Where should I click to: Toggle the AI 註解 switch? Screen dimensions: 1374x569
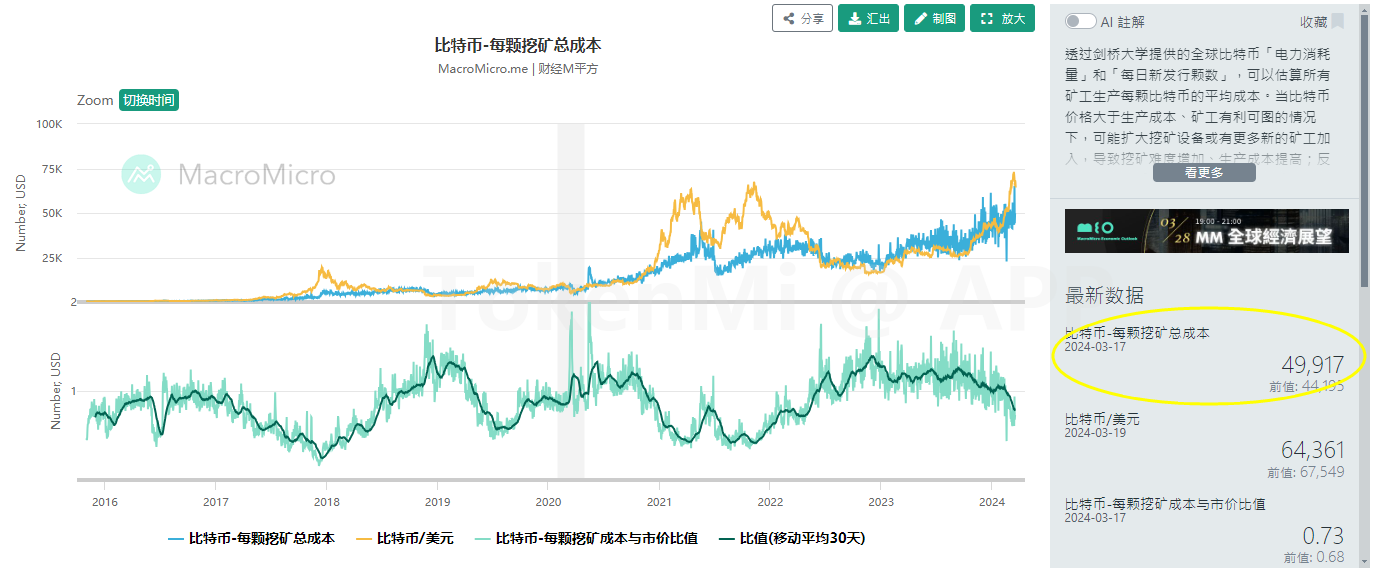pyautogui.click(x=1080, y=21)
